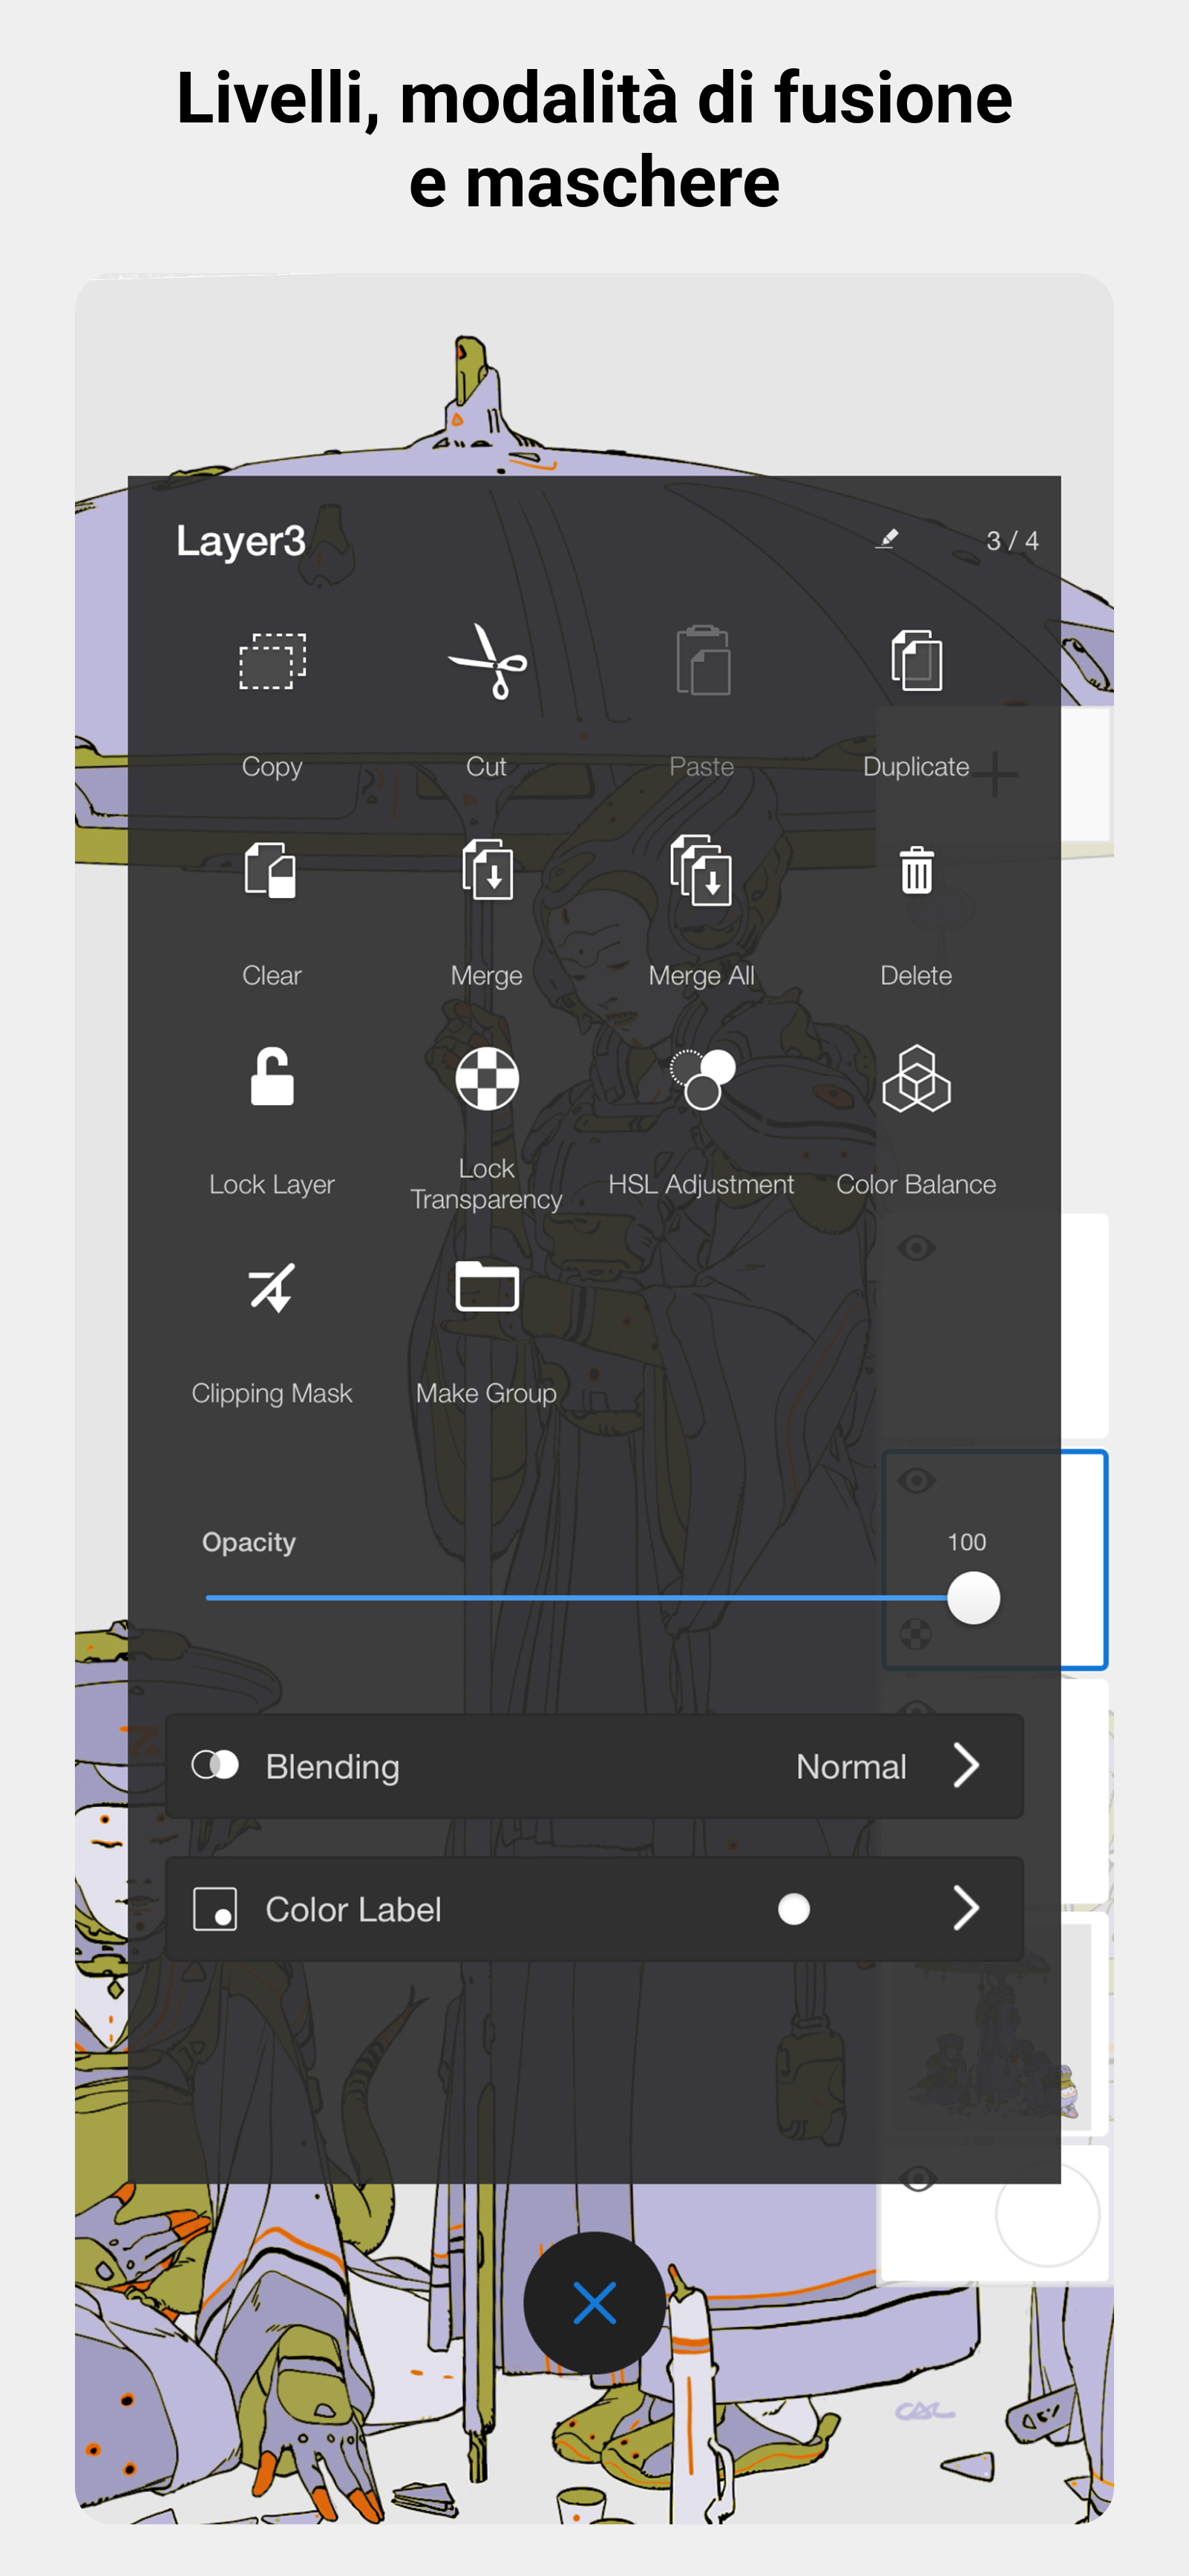Choose the Merge All icon
Viewport: 1189px width, 2576px height.
click(x=701, y=870)
